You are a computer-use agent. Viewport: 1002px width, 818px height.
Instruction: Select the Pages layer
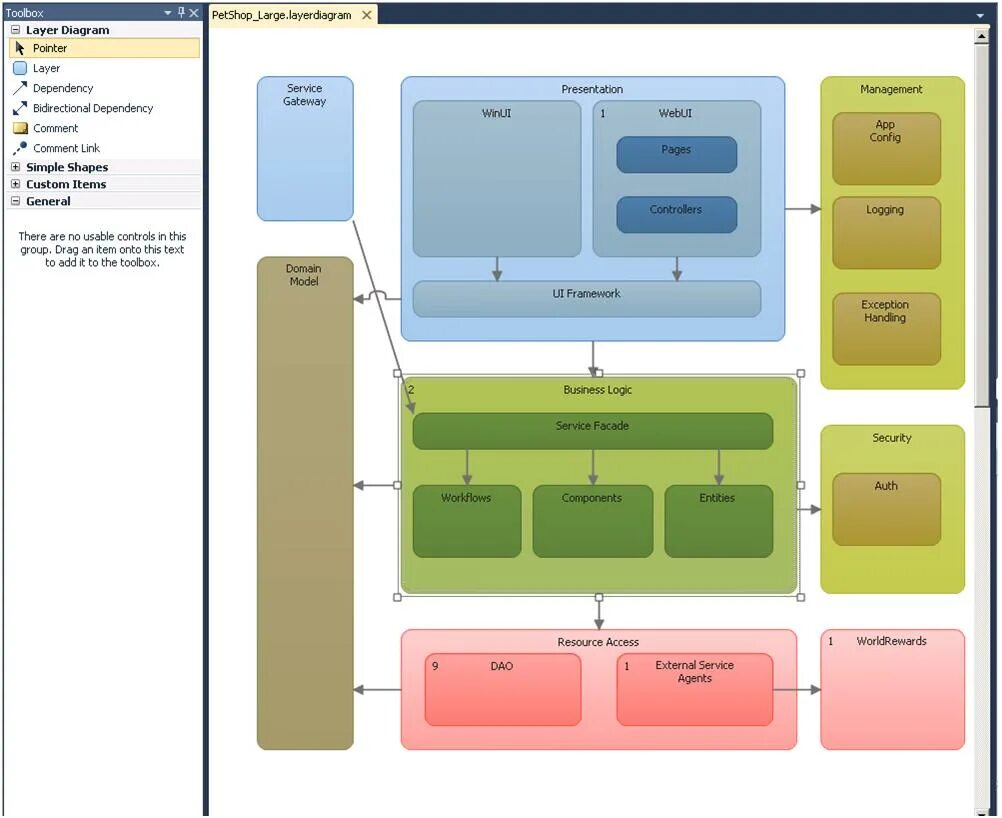click(x=676, y=155)
